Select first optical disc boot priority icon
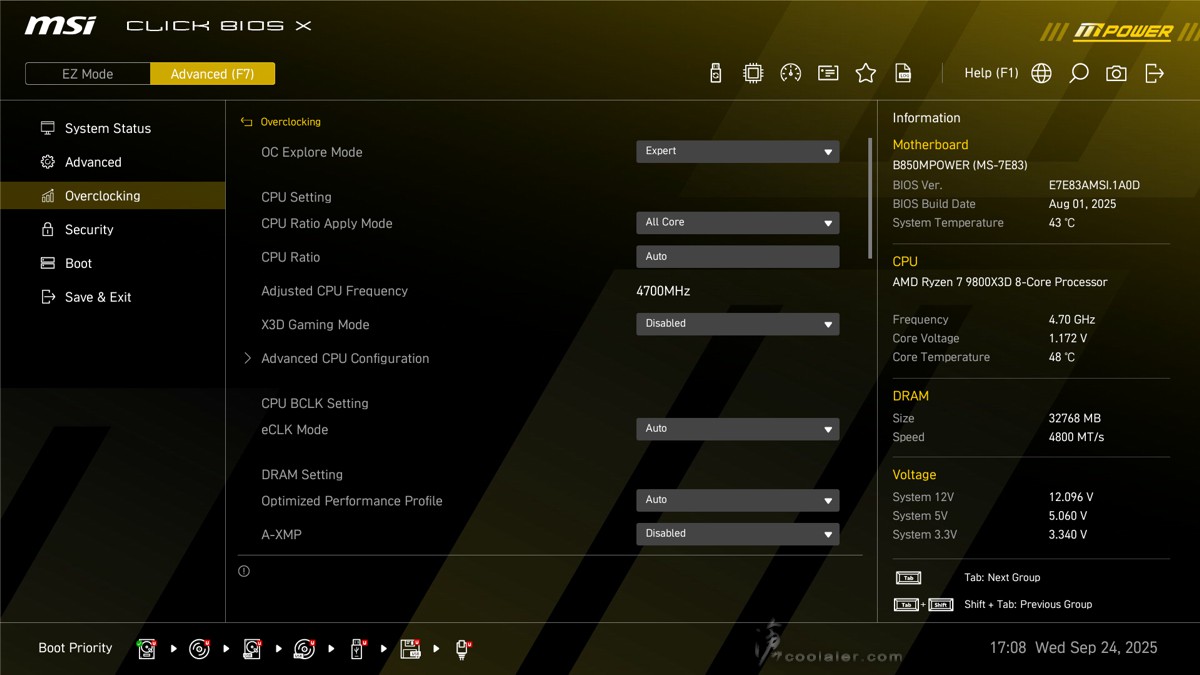This screenshot has height=675, width=1200. pyautogui.click(x=200, y=648)
